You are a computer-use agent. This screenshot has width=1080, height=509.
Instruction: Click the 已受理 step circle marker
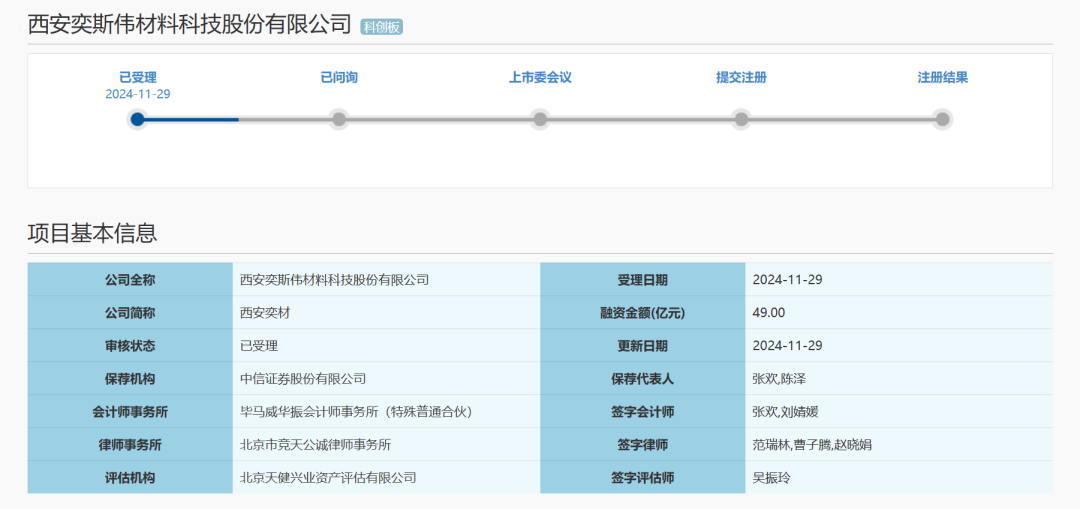click(x=138, y=119)
